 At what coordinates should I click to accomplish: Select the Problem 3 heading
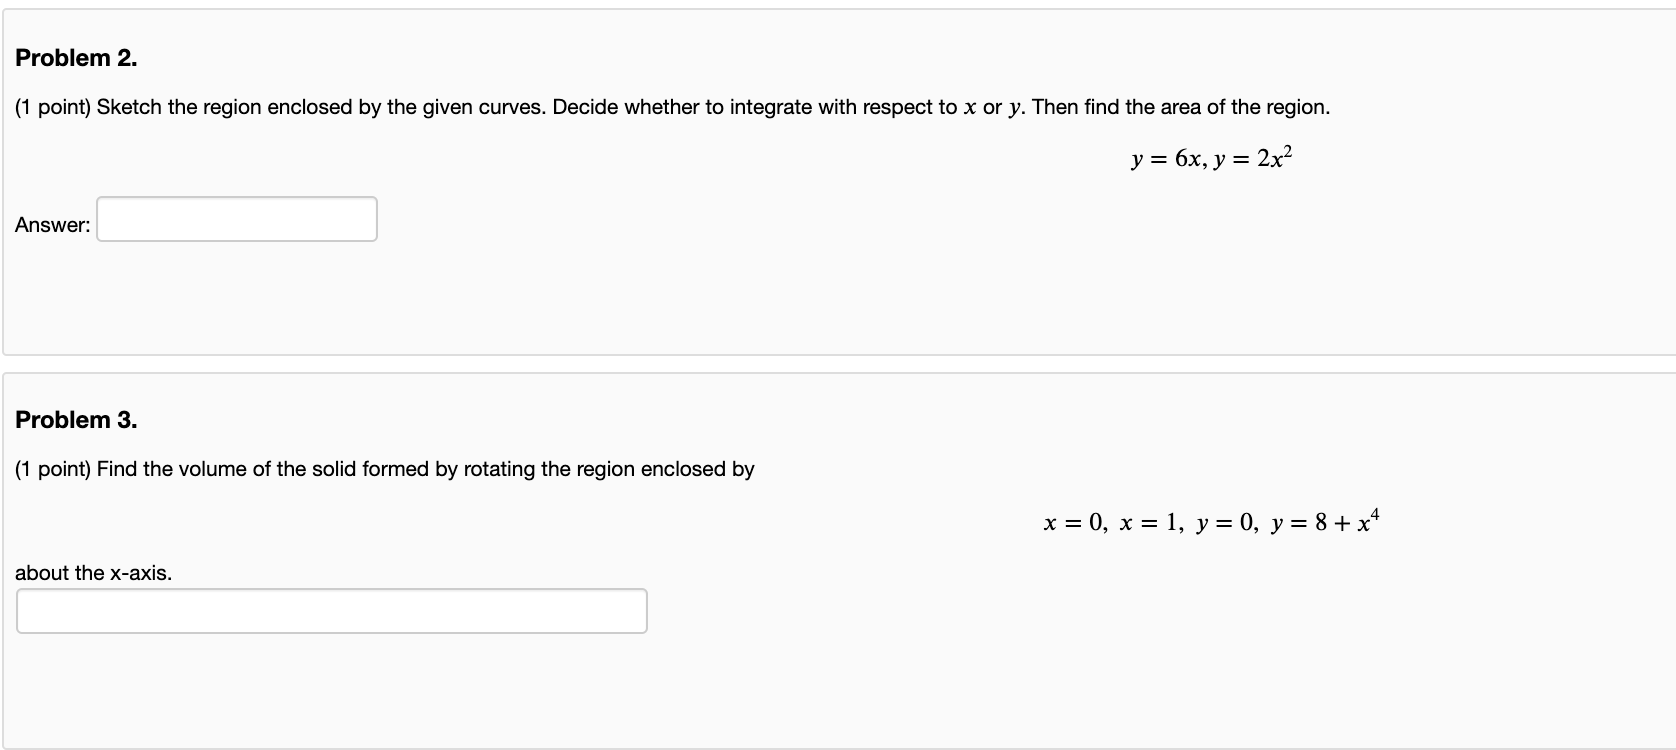click(x=76, y=419)
